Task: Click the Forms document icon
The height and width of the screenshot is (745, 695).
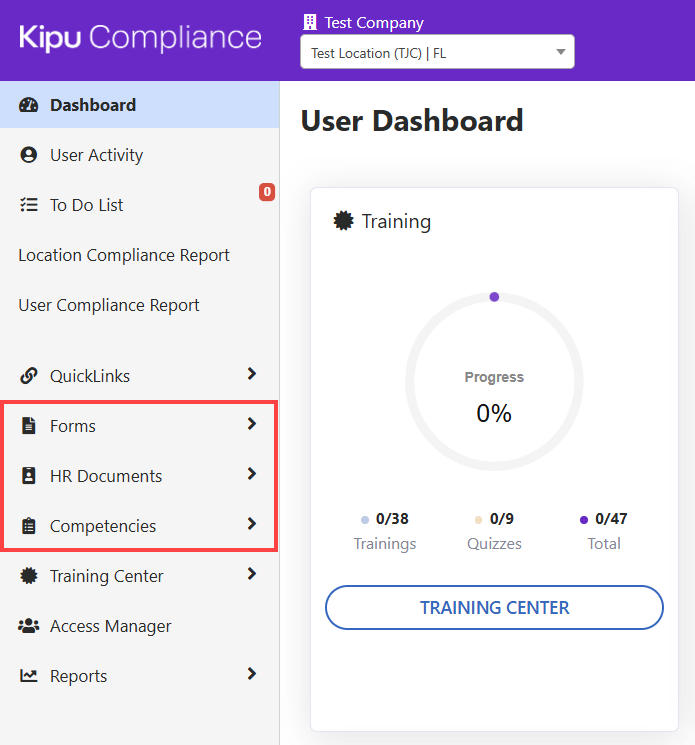Action: (29, 426)
